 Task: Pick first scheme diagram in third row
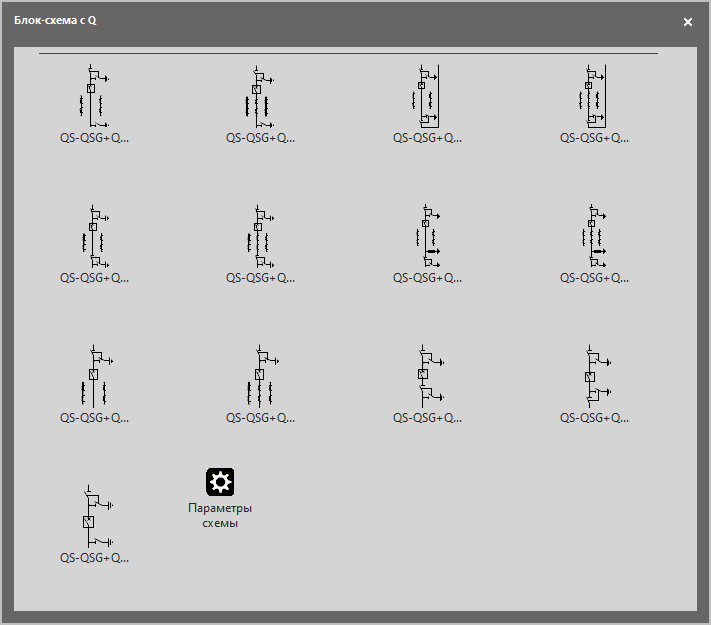[93, 376]
